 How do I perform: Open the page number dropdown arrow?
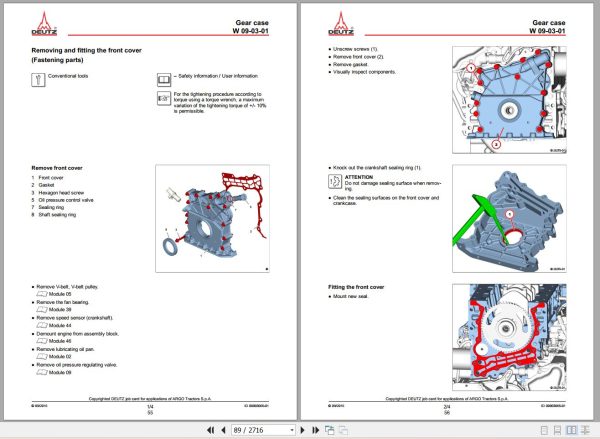[x=292, y=430]
